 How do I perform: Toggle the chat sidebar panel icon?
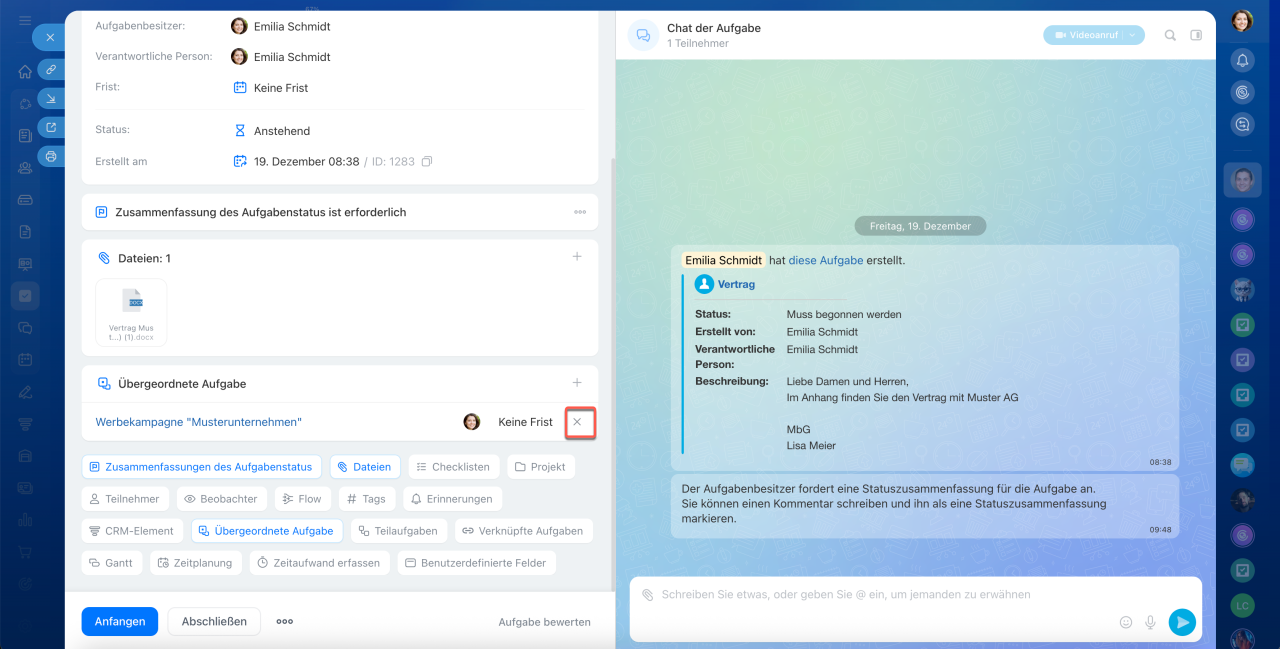tap(1196, 35)
